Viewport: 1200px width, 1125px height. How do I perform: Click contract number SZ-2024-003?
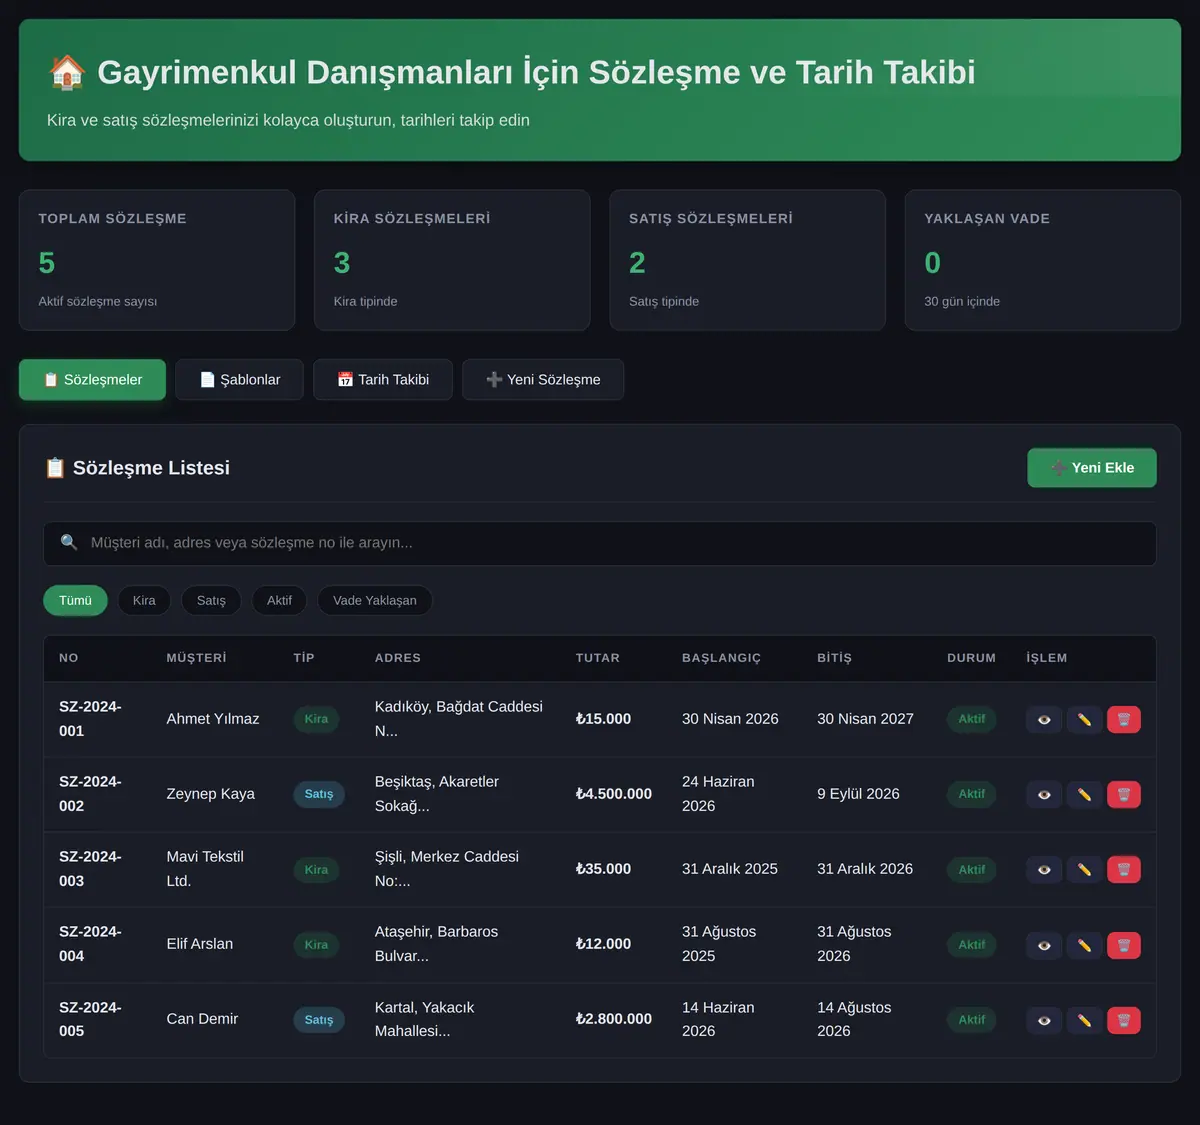tap(90, 869)
